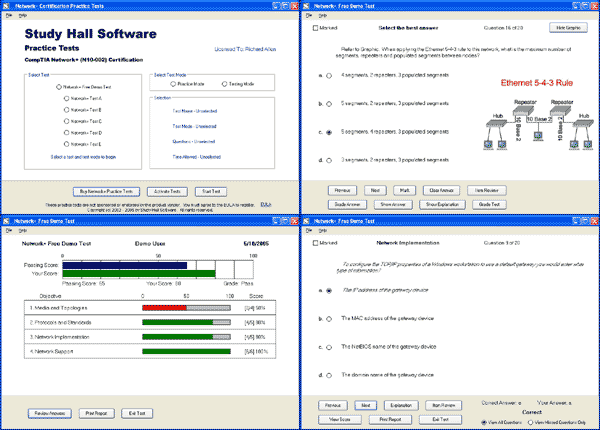Select the Network+ Free Demo Test option
The width and height of the screenshot is (600, 430).
point(59,88)
